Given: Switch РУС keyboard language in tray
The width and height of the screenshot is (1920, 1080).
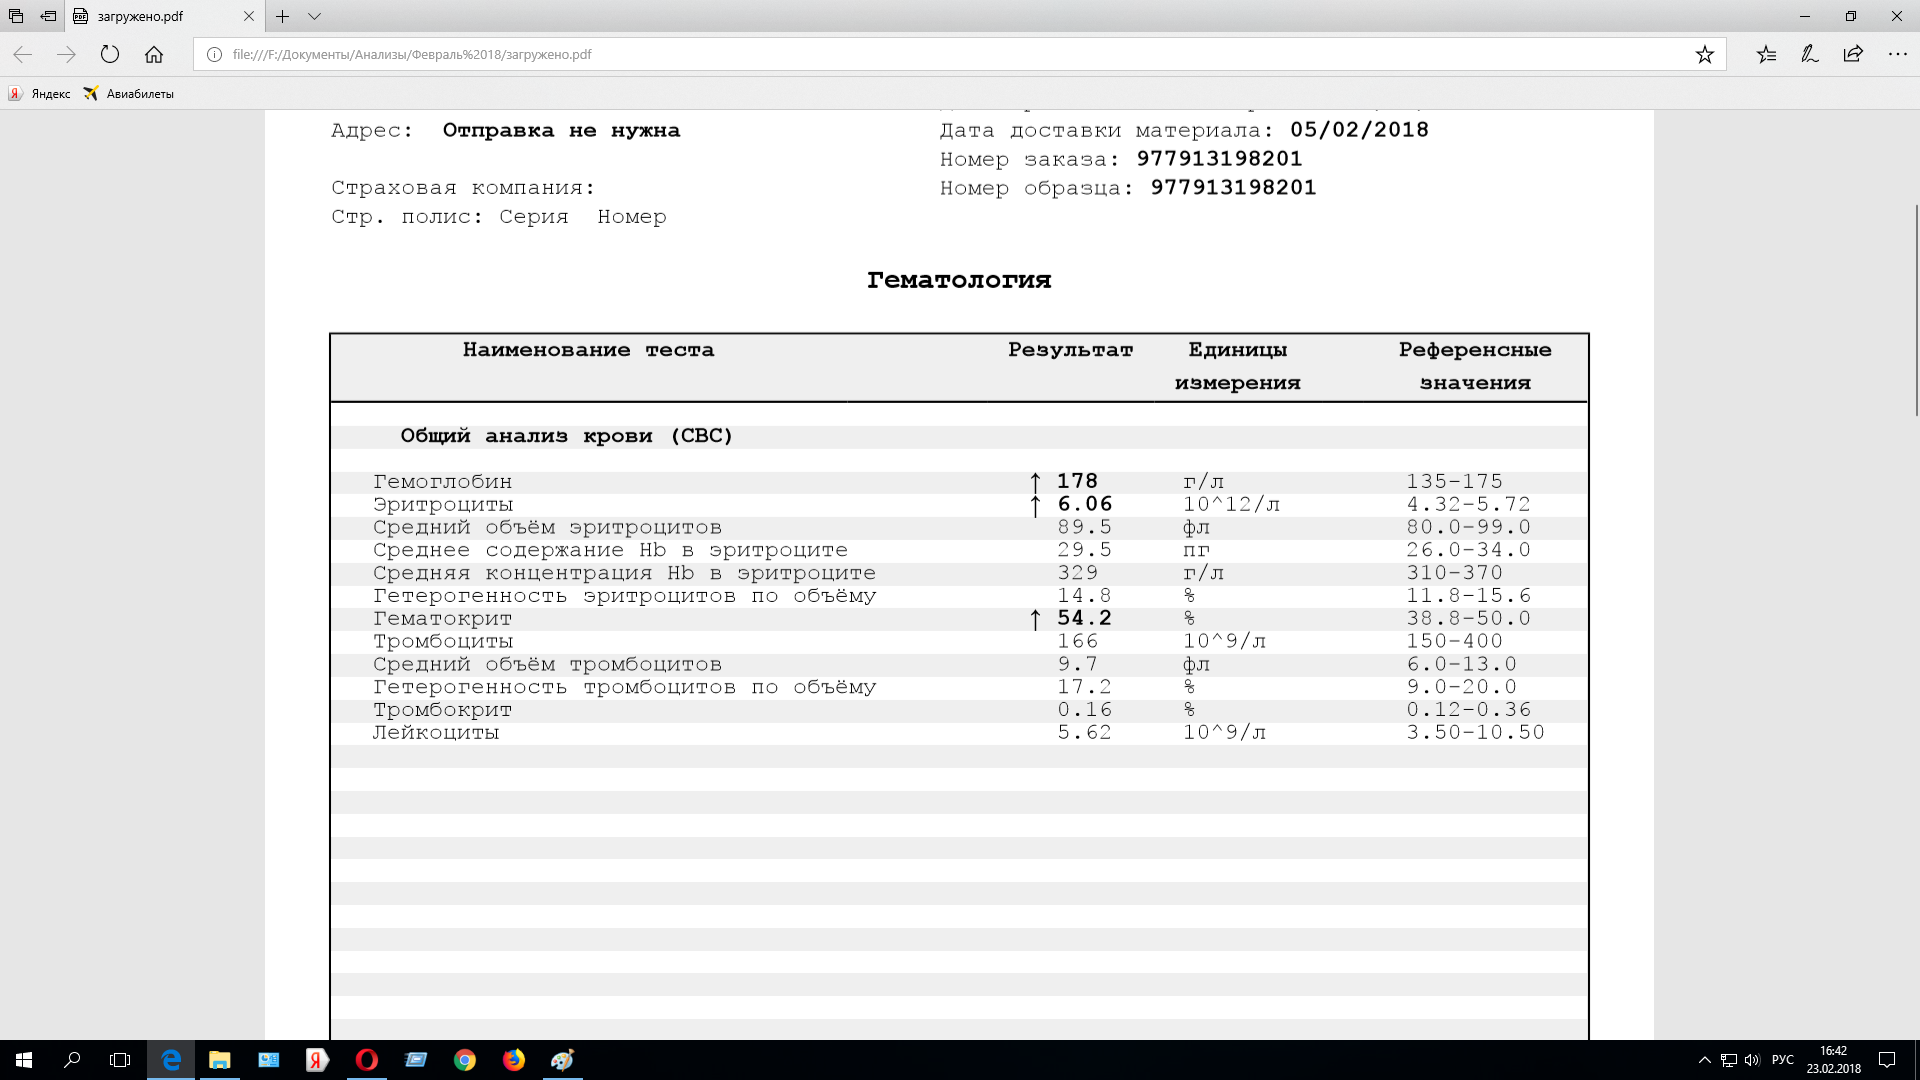Looking at the screenshot, I should coord(1782,1060).
